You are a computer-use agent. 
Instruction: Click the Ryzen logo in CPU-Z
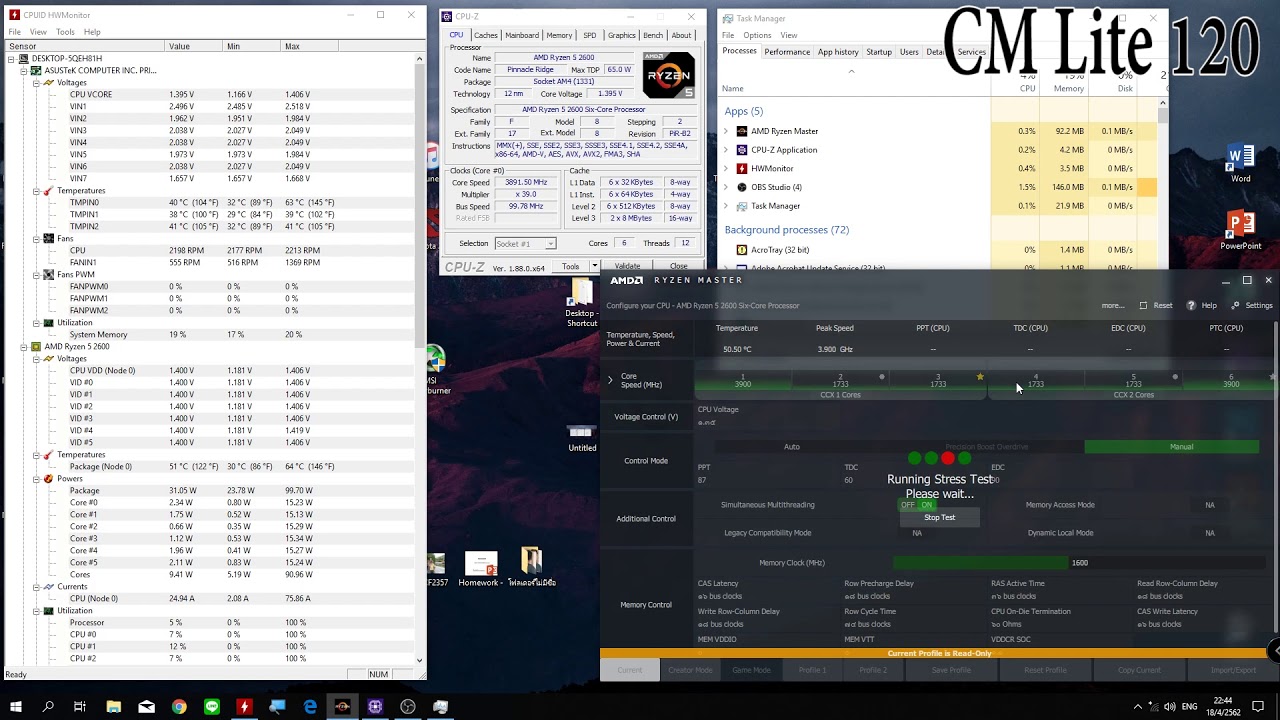pyautogui.click(x=668, y=75)
